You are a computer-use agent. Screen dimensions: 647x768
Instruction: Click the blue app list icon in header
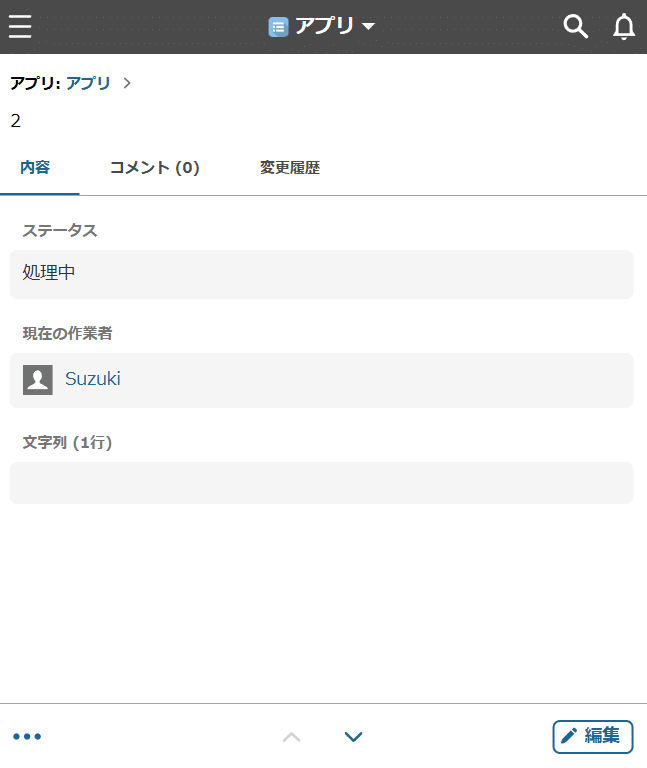278,27
